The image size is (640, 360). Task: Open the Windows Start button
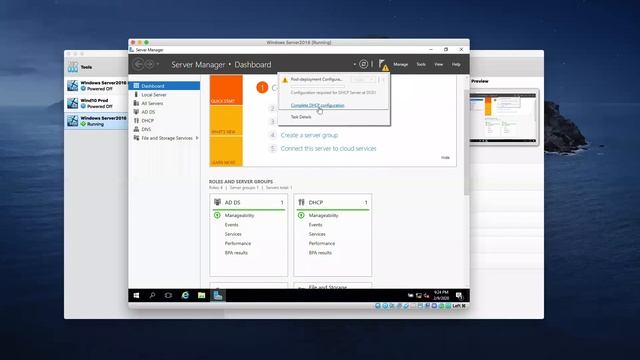point(136,295)
